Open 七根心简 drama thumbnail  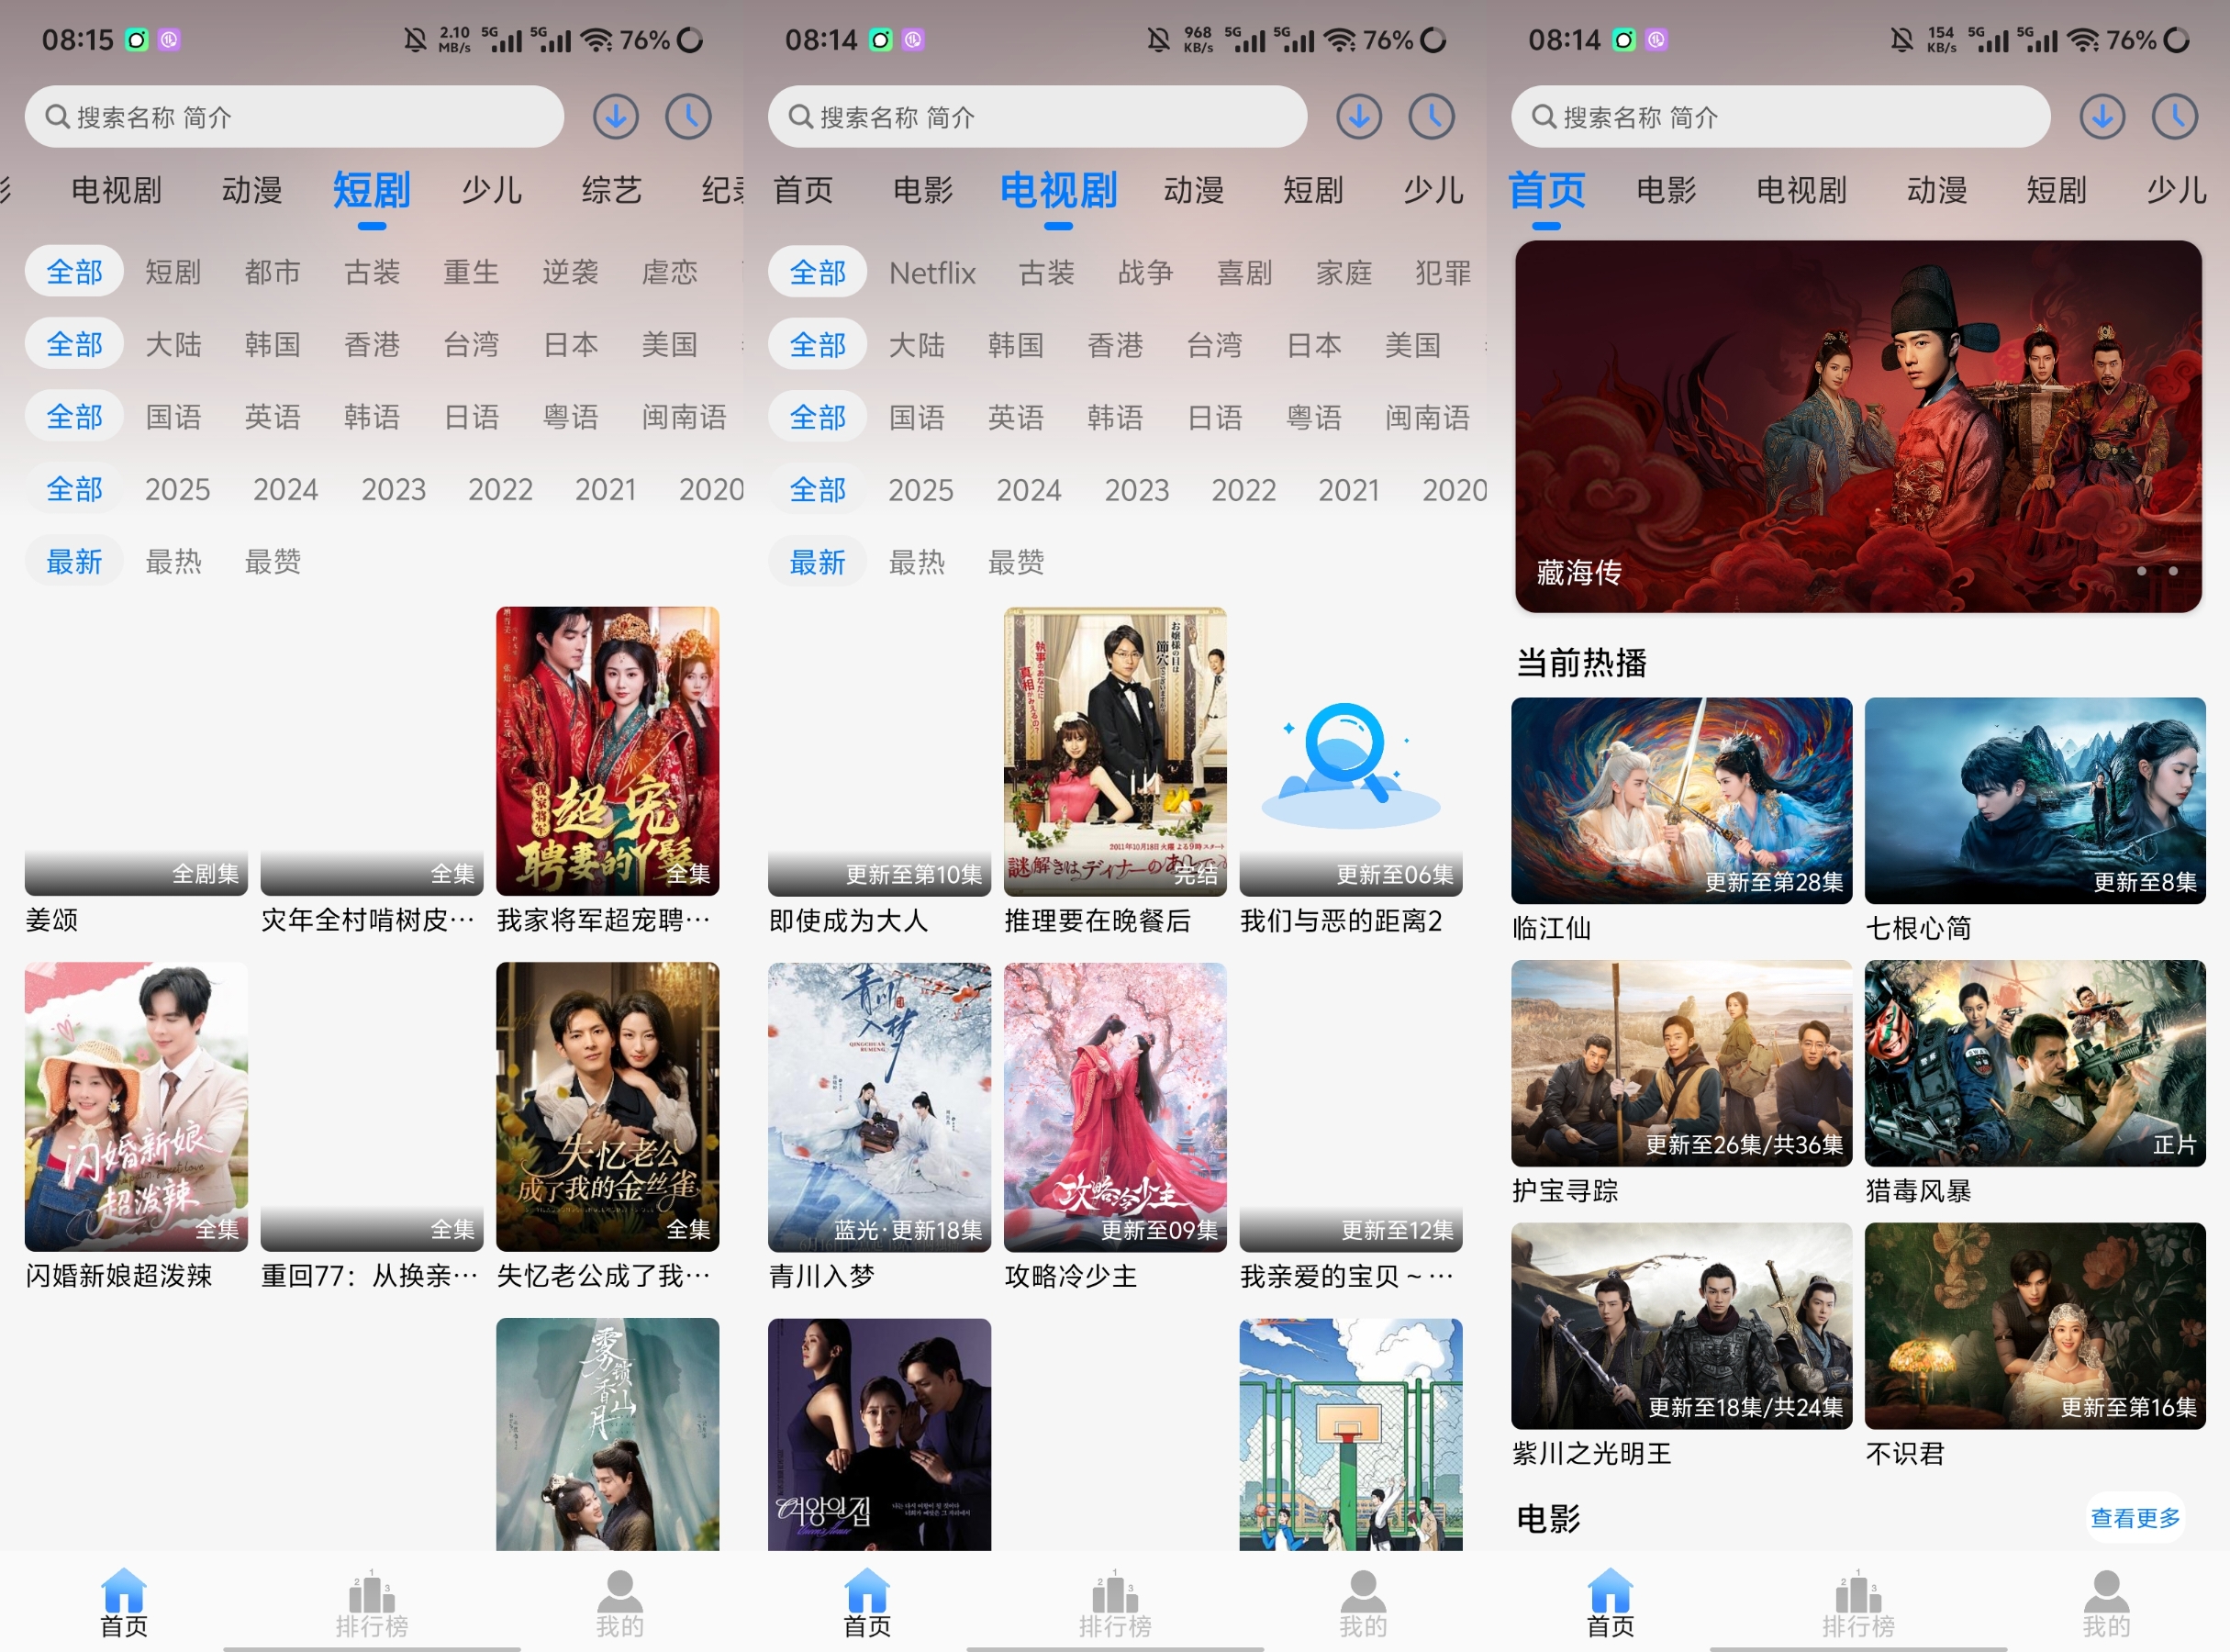point(2035,800)
